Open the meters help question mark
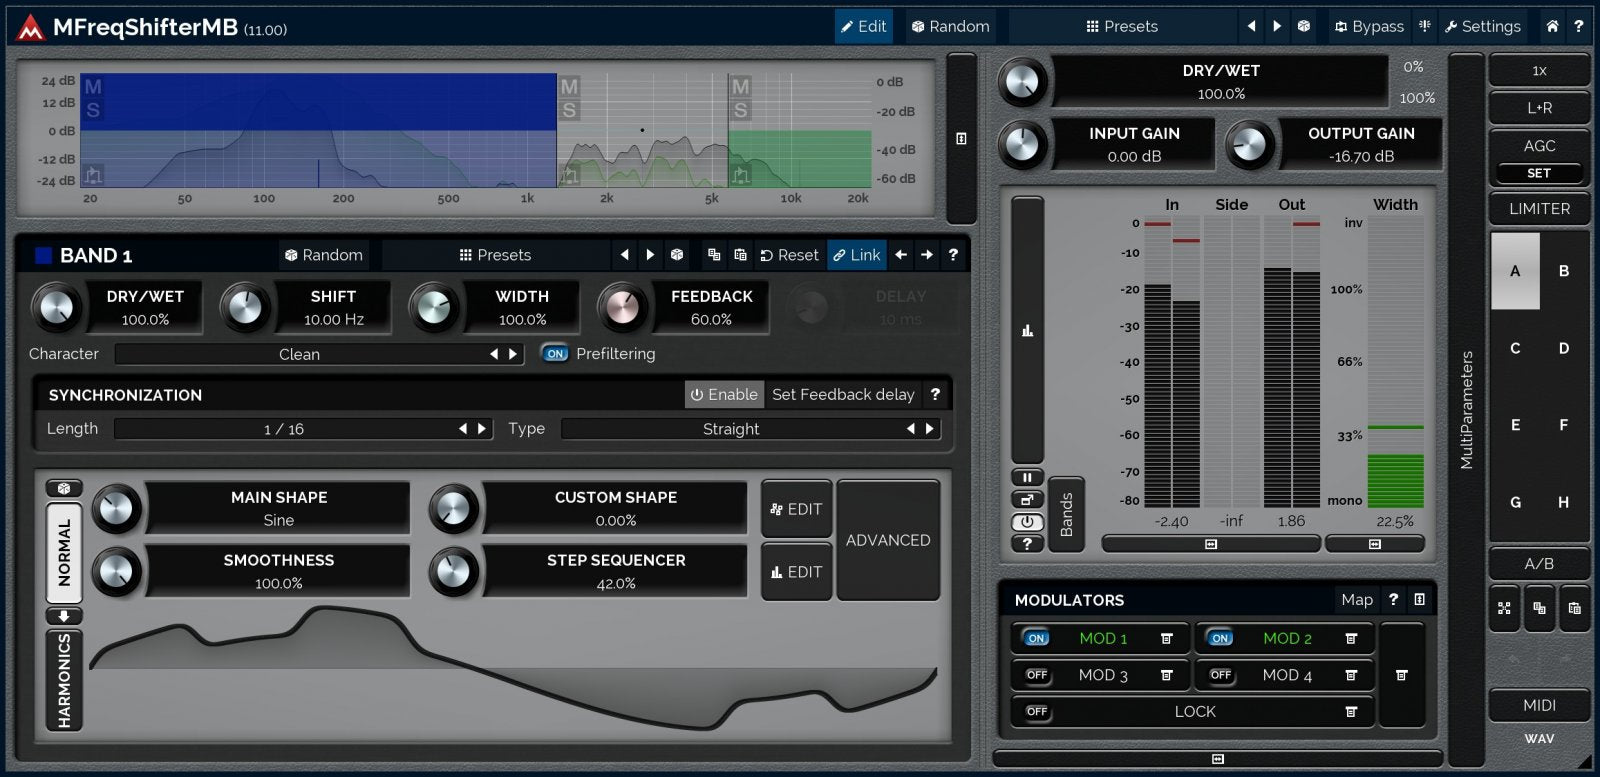This screenshot has height=777, width=1600. click(1027, 544)
